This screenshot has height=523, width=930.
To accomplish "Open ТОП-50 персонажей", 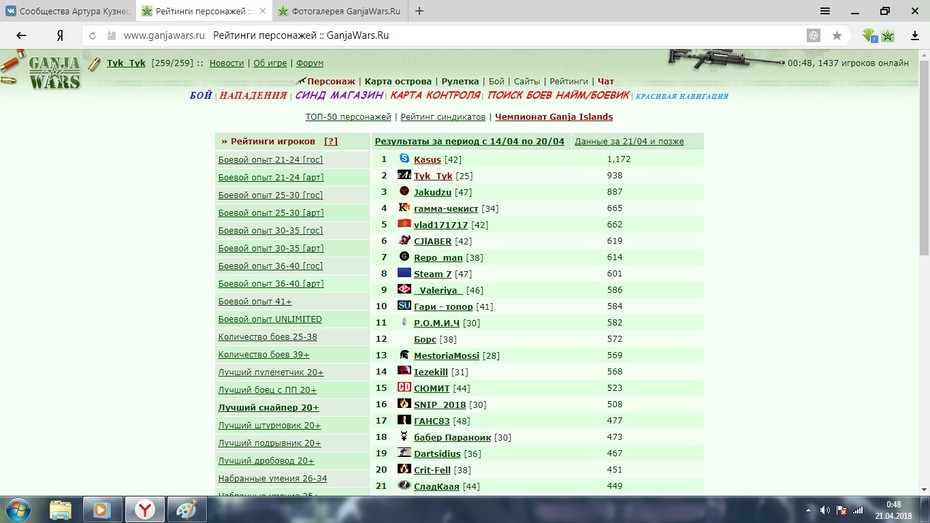I will point(348,117).
